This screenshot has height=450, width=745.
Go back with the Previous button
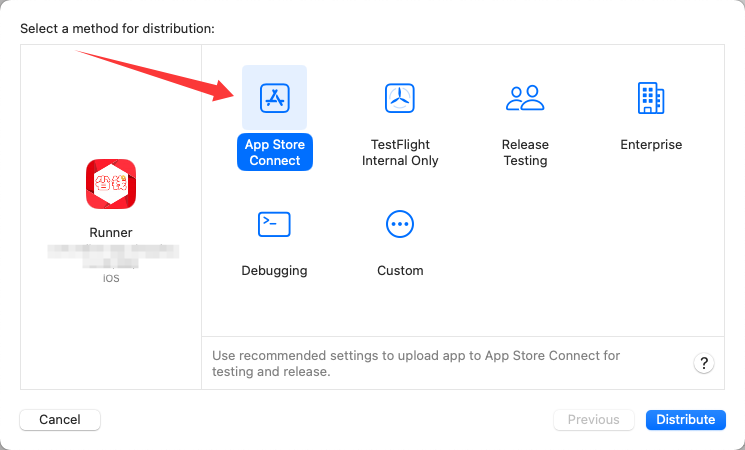594,420
